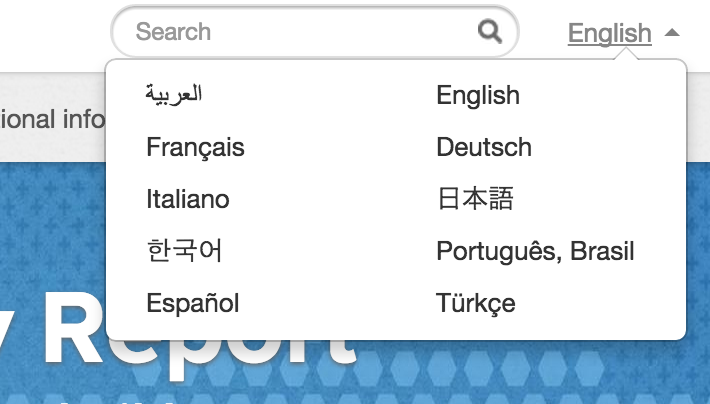Open the English language selector link
This screenshot has width=710, height=404.
click(x=609, y=34)
